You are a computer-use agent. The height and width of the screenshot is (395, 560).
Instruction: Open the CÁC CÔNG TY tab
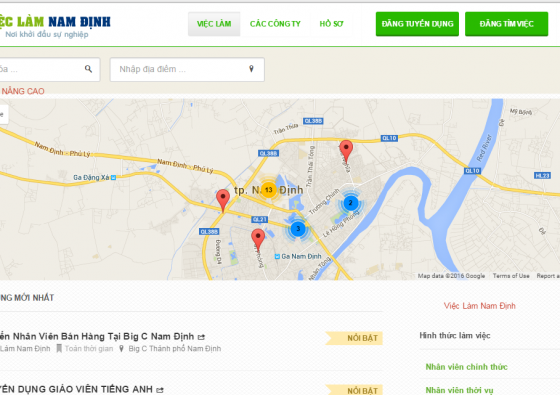click(x=275, y=24)
